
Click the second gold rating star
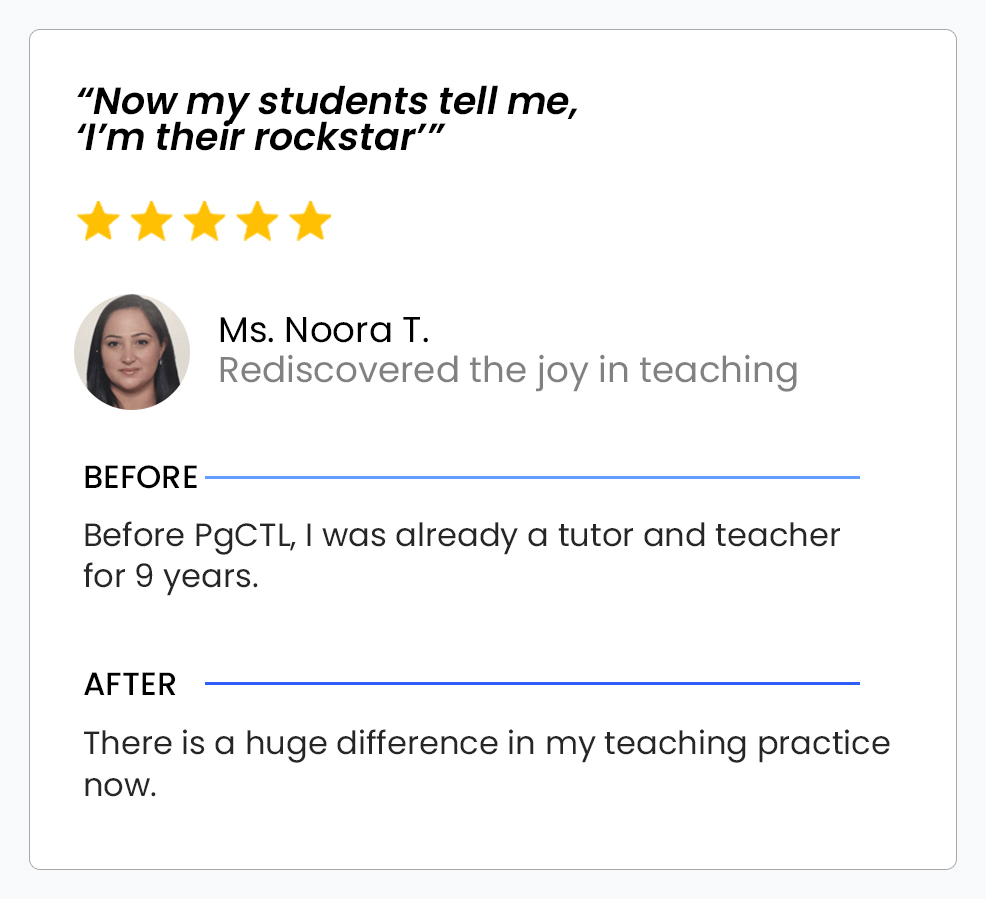151,222
